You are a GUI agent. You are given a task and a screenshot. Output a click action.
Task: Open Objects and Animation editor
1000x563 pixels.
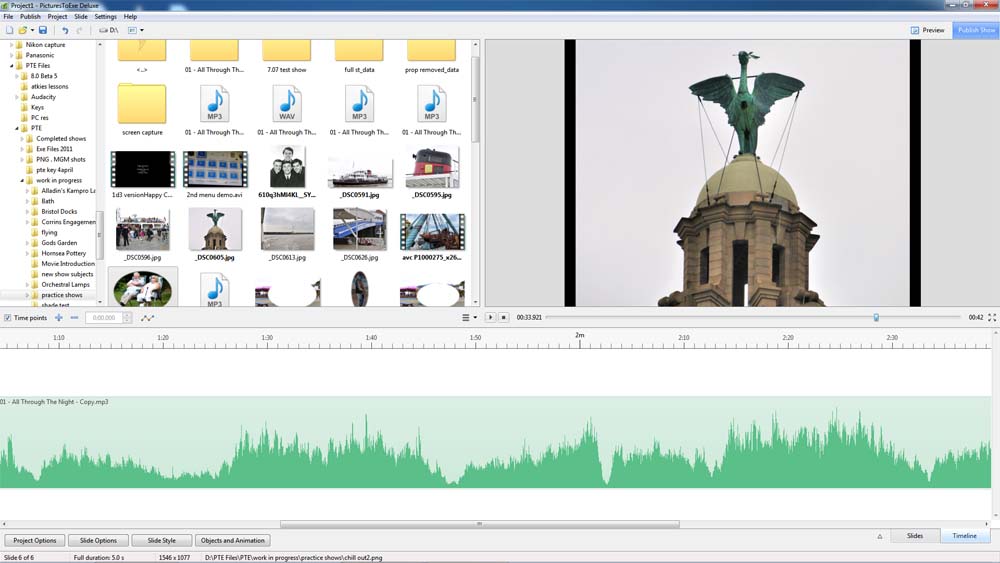click(x=232, y=540)
